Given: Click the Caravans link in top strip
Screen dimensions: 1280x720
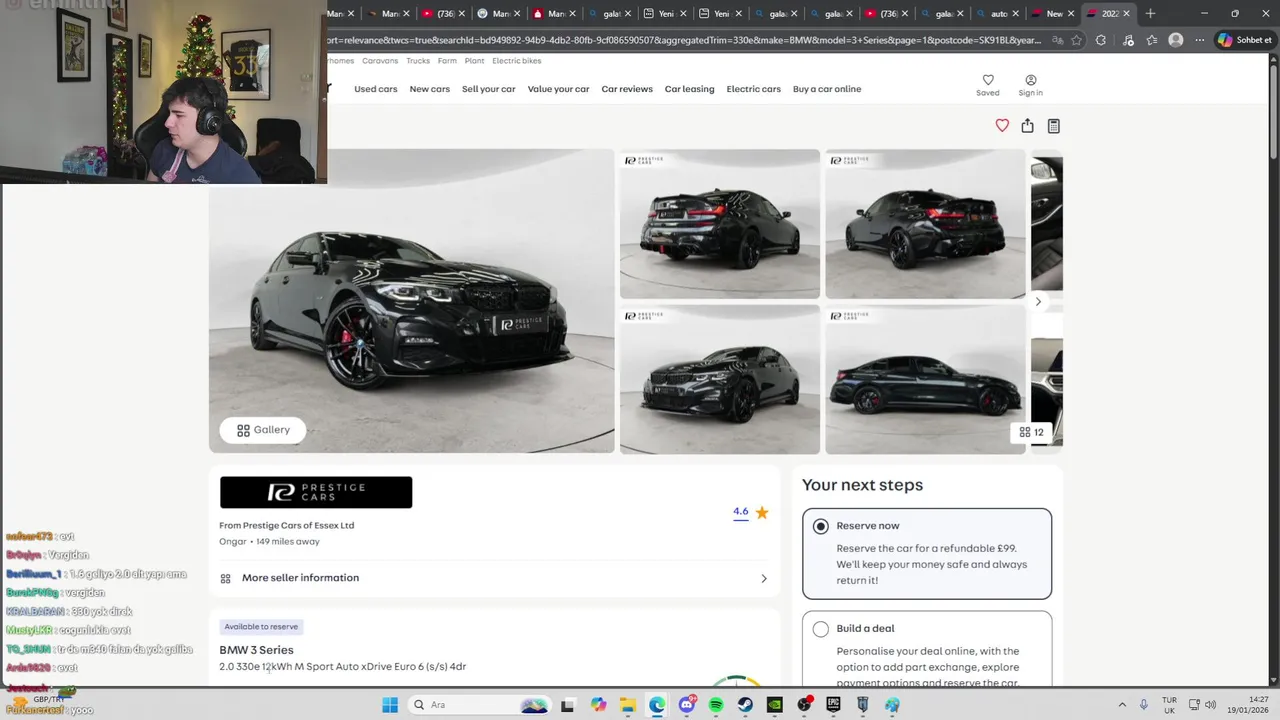Looking at the screenshot, I should (x=380, y=61).
